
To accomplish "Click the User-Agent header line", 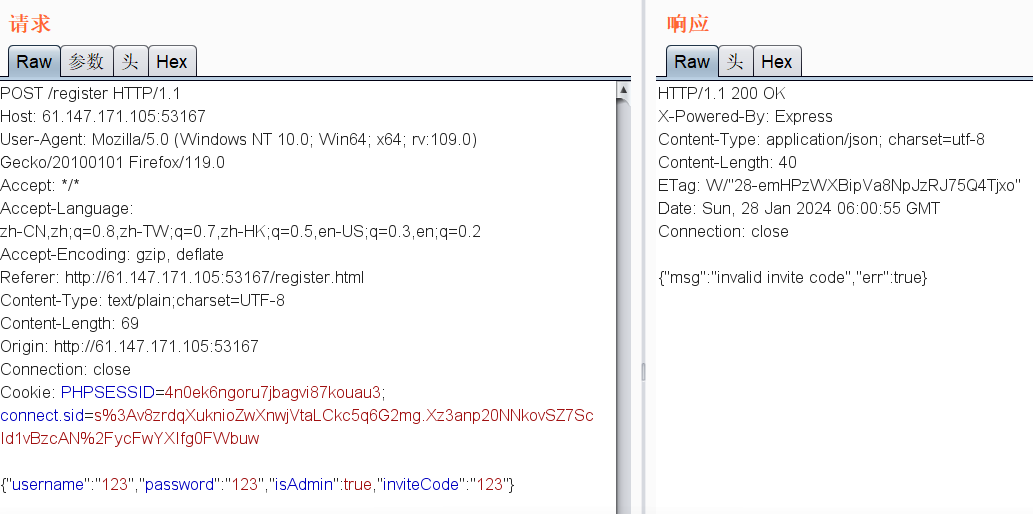I will (x=238, y=140).
